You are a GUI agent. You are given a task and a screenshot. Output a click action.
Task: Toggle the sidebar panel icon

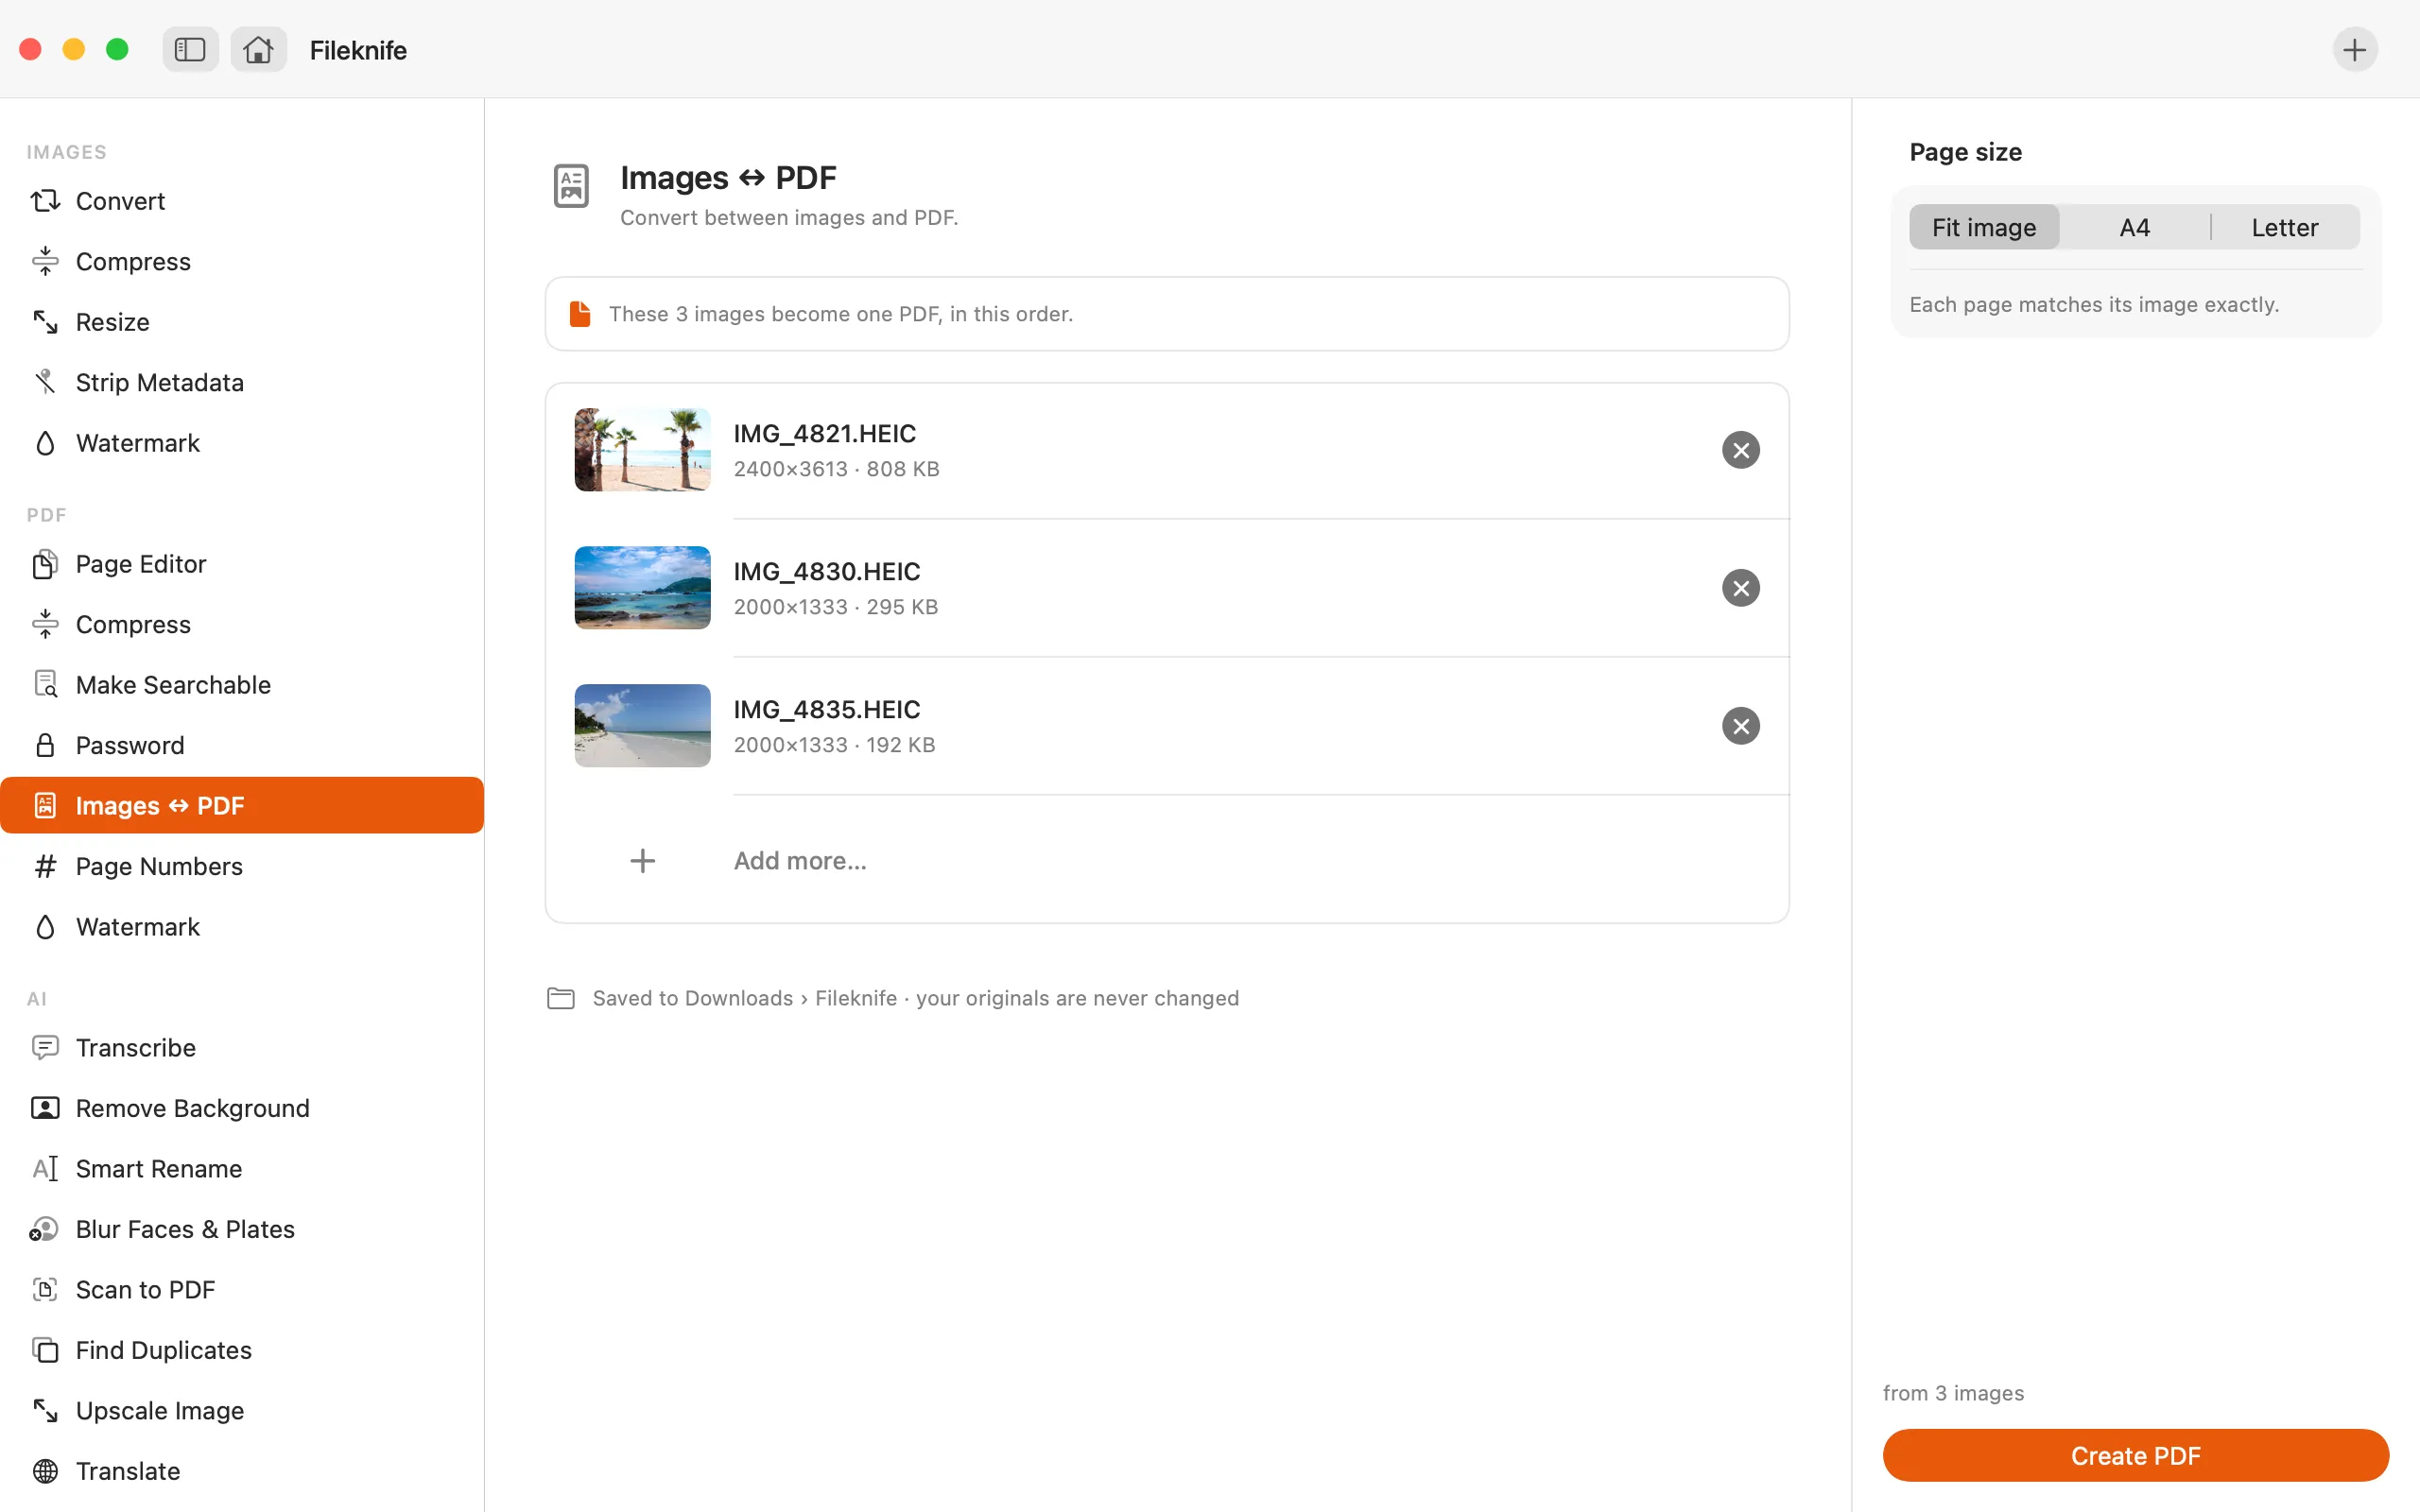[x=190, y=49]
